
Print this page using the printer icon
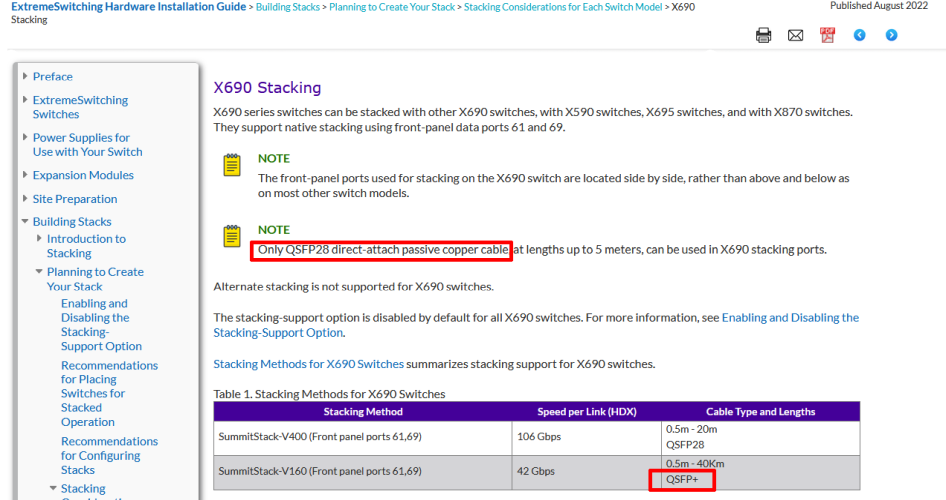[x=763, y=35]
